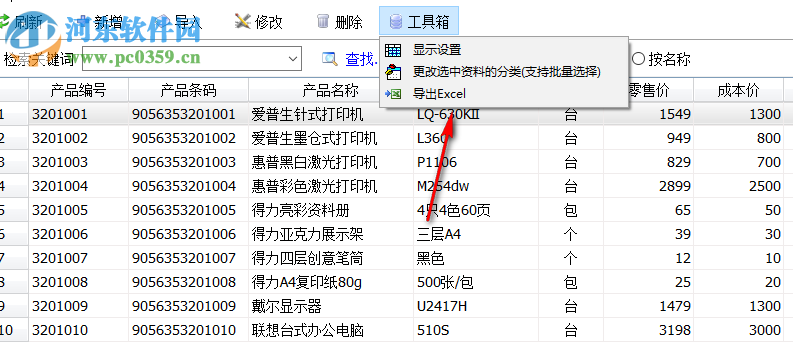Click model cell U2417H
Viewport: 793px width, 361px height.
(x=475, y=306)
